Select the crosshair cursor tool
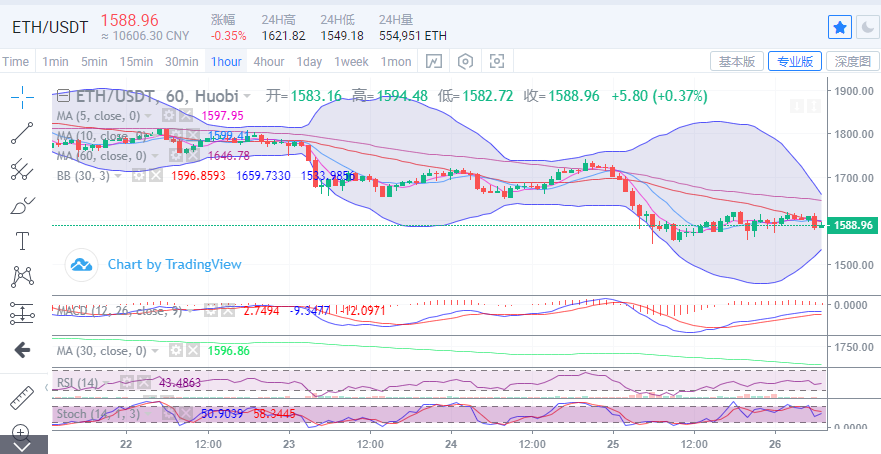 [x=22, y=98]
